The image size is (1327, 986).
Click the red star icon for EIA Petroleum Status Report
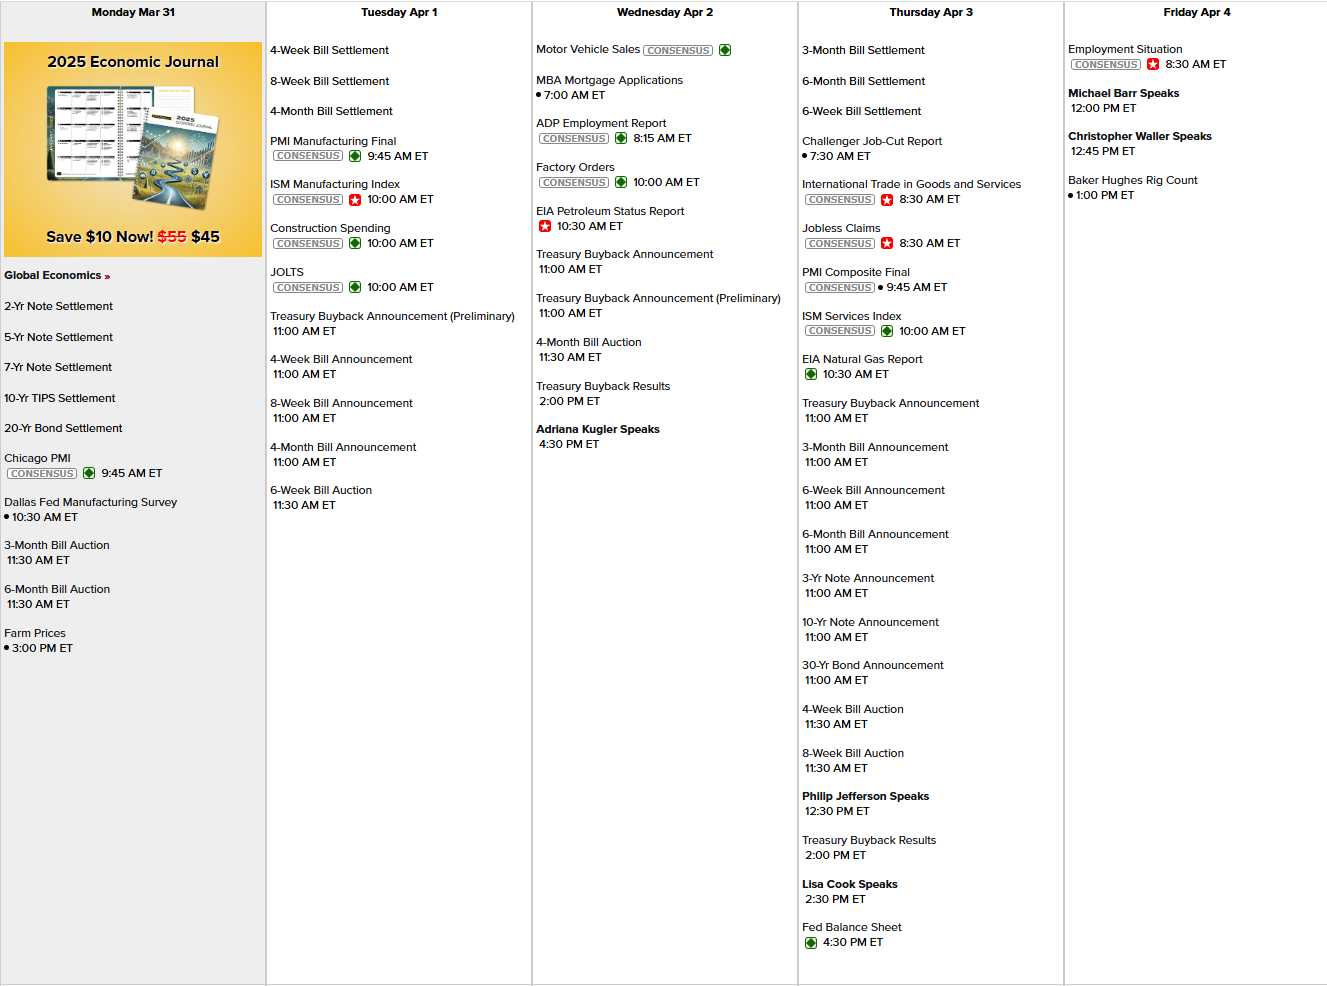[x=545, y=227]
